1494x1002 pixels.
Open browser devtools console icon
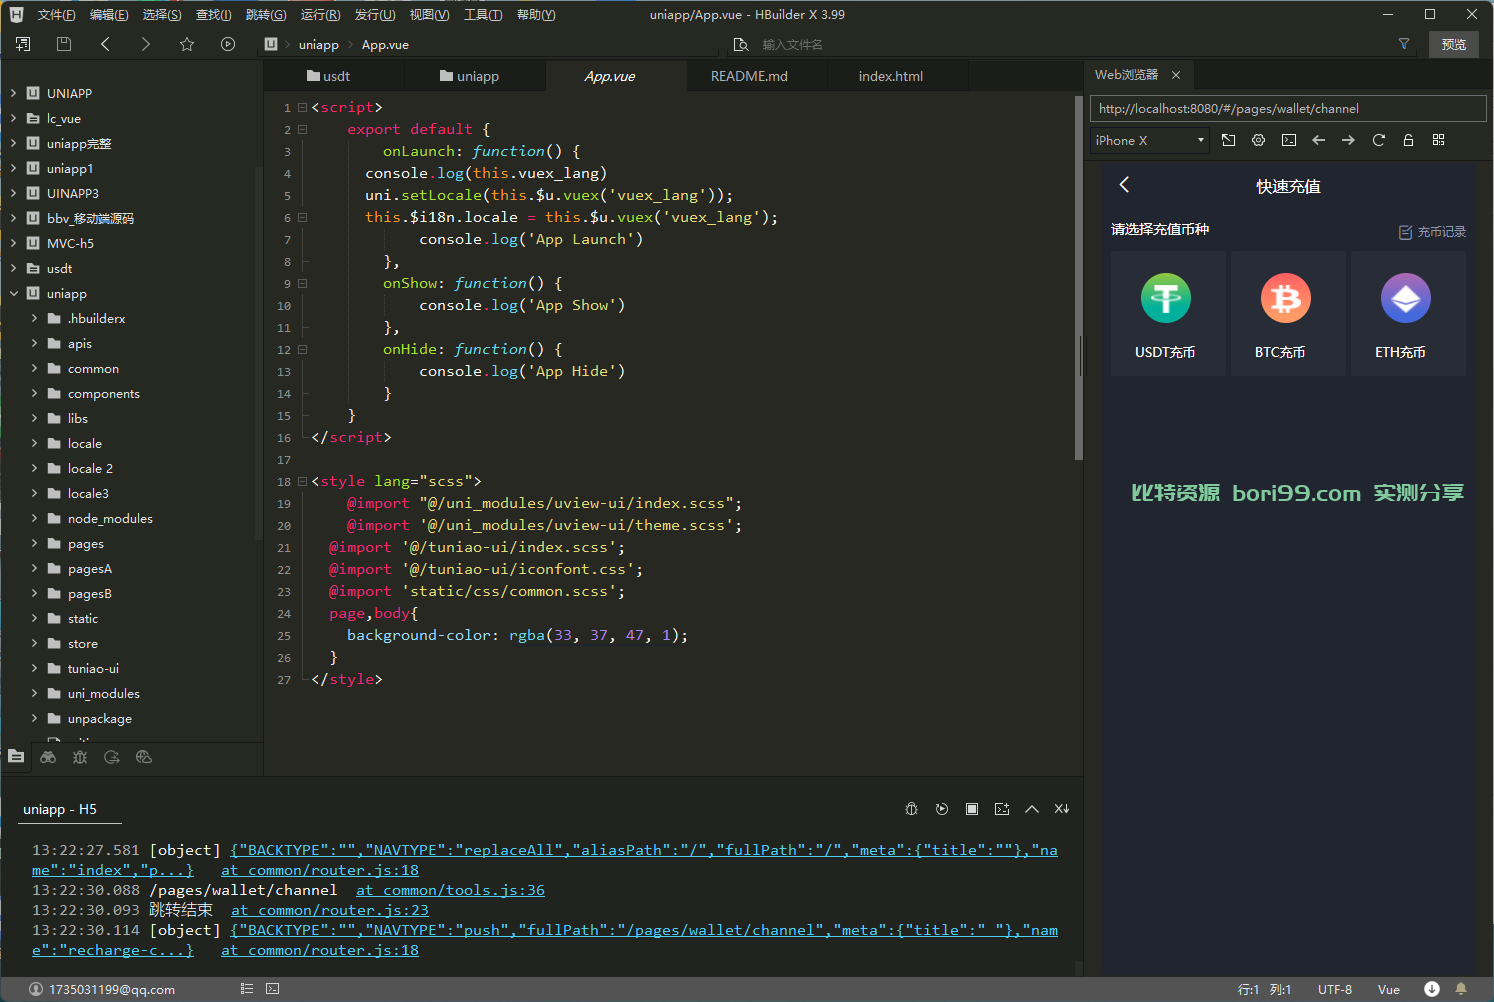click(x=1289, y=140)
